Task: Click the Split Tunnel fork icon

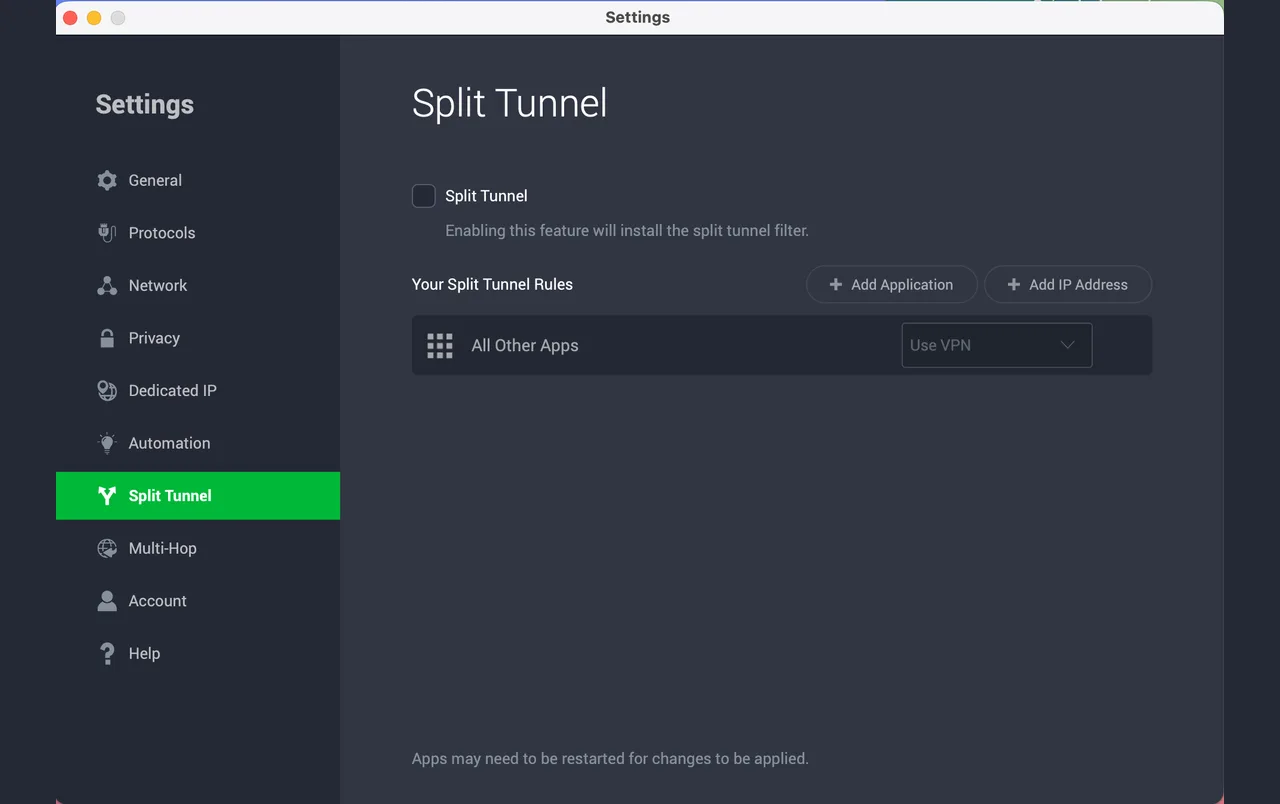Action: (107, 496)
